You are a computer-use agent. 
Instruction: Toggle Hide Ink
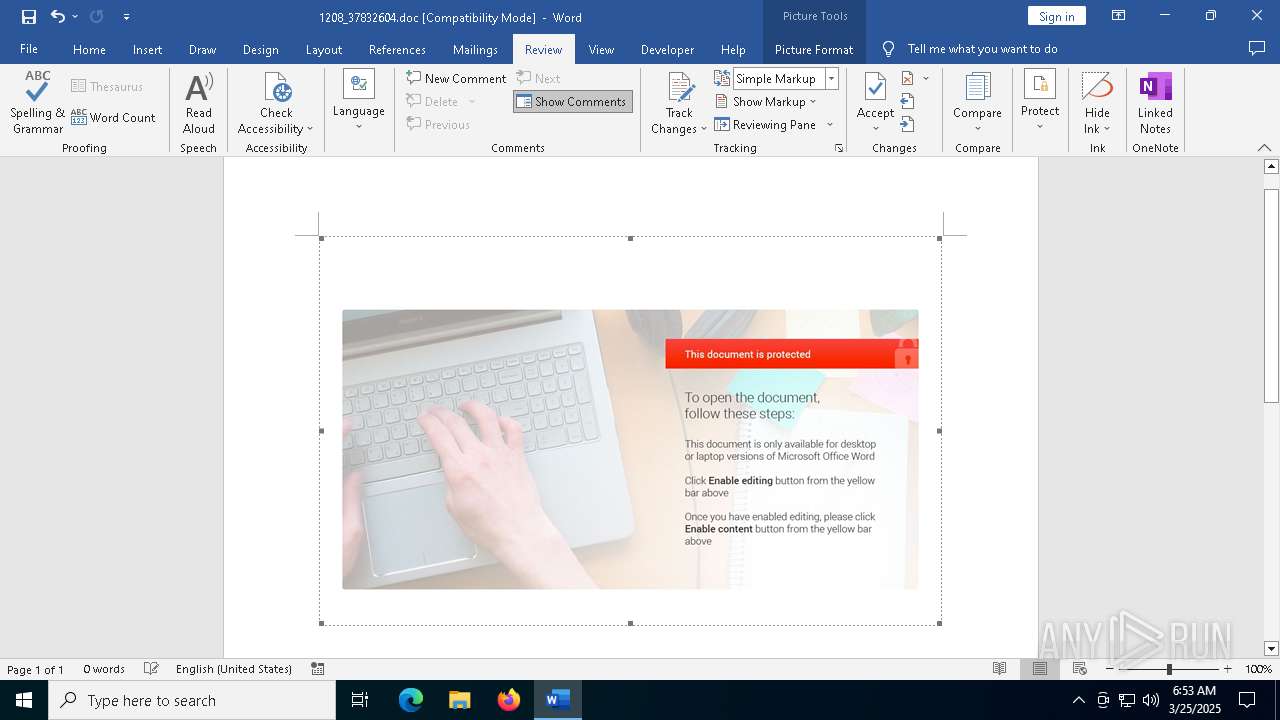(x=1097, y=103)
